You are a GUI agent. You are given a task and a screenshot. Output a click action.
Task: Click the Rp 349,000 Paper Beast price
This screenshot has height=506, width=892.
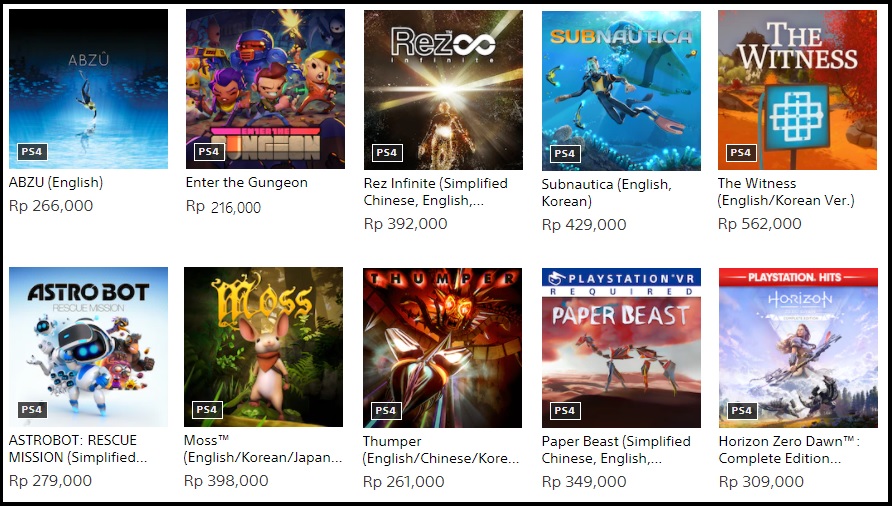[x=584, y=482]
